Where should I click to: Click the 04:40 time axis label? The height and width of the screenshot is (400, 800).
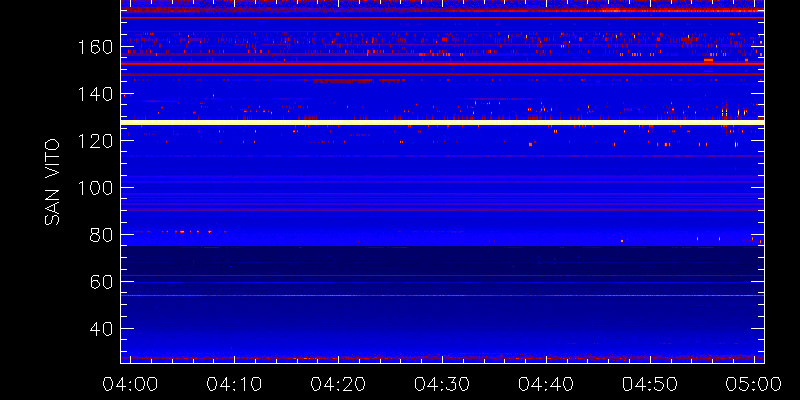546,384
